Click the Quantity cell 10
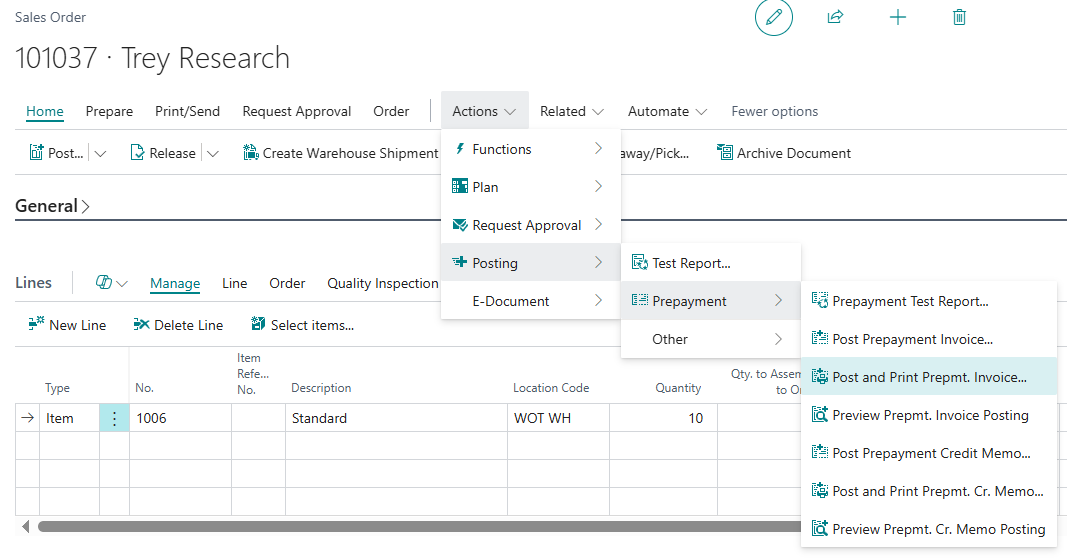 tap(663, 418)
